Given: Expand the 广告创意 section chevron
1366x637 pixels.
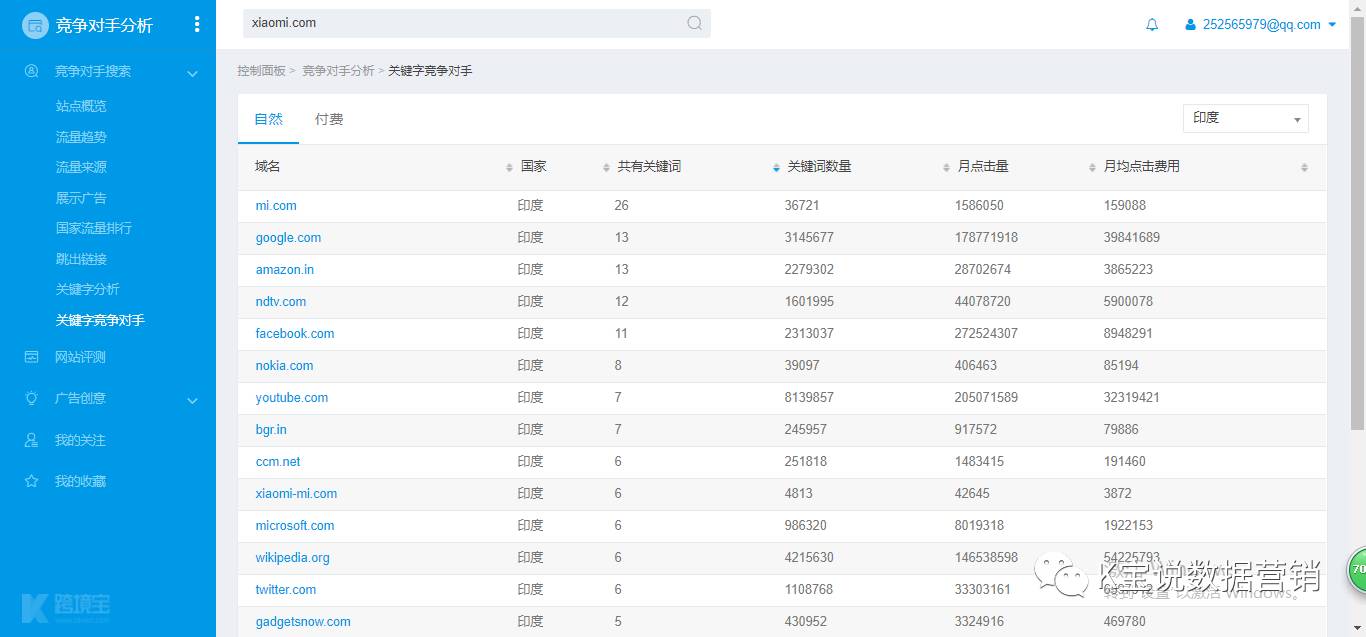Looking at the screenshot, I should click(x=192, y=400).
